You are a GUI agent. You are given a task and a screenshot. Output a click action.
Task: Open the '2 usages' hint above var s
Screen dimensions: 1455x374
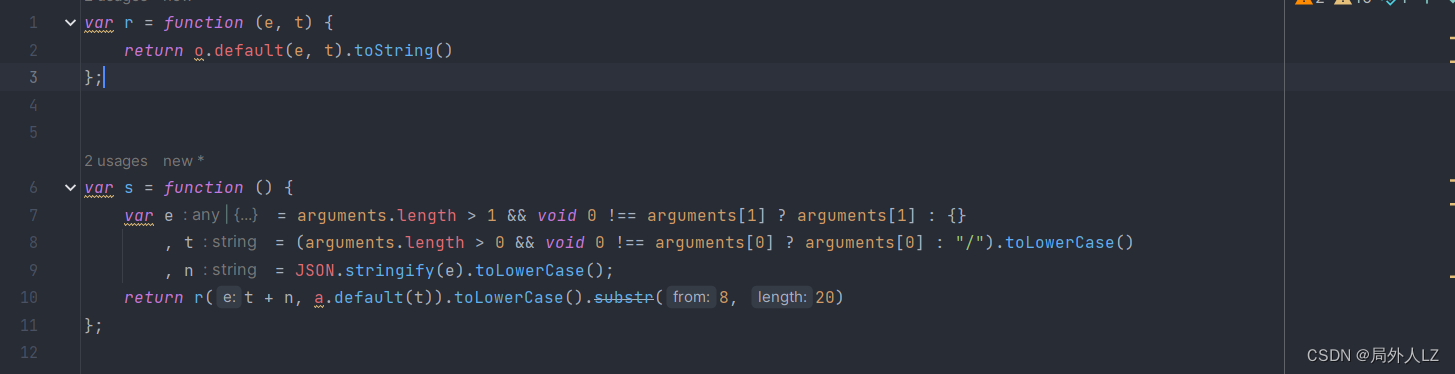[x=115, y=161]
